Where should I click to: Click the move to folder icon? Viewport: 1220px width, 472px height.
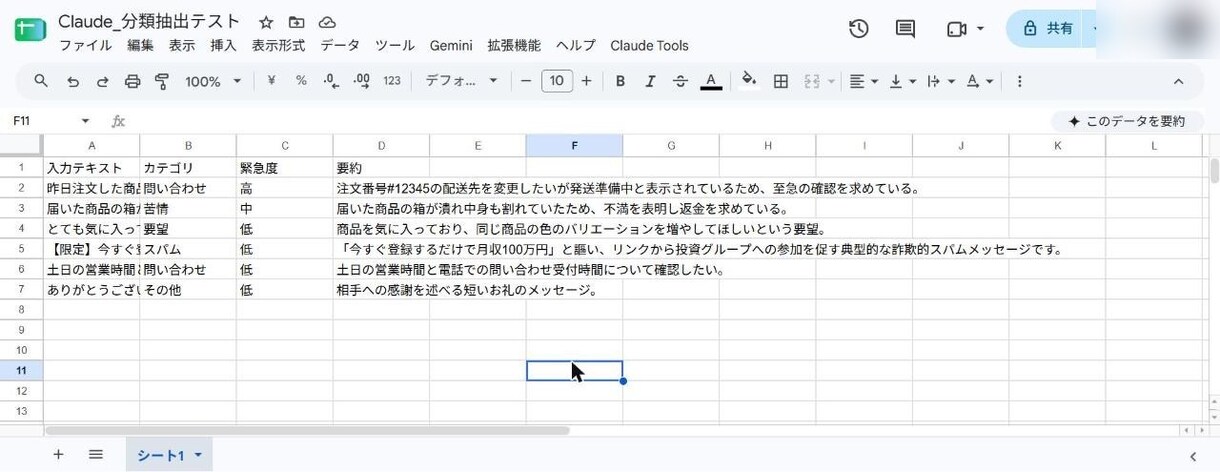(296, 22)
